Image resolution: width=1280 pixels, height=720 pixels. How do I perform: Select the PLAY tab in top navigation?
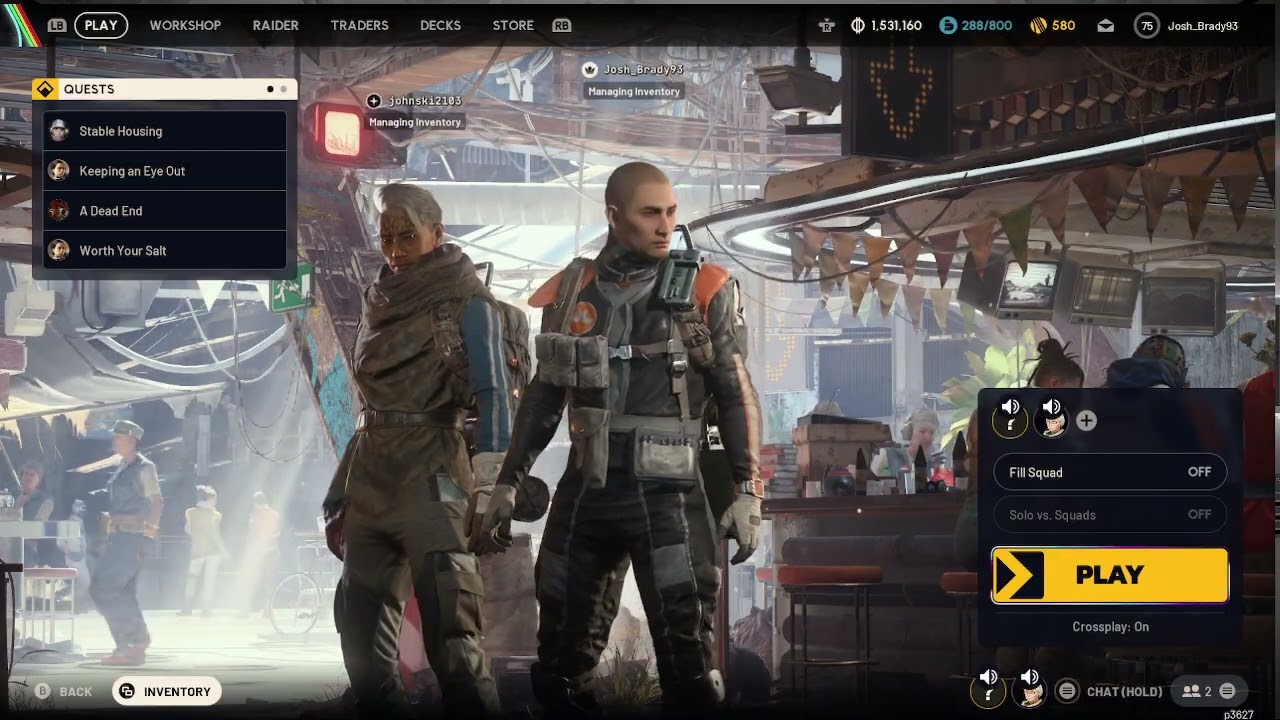(x=101, y=25)
